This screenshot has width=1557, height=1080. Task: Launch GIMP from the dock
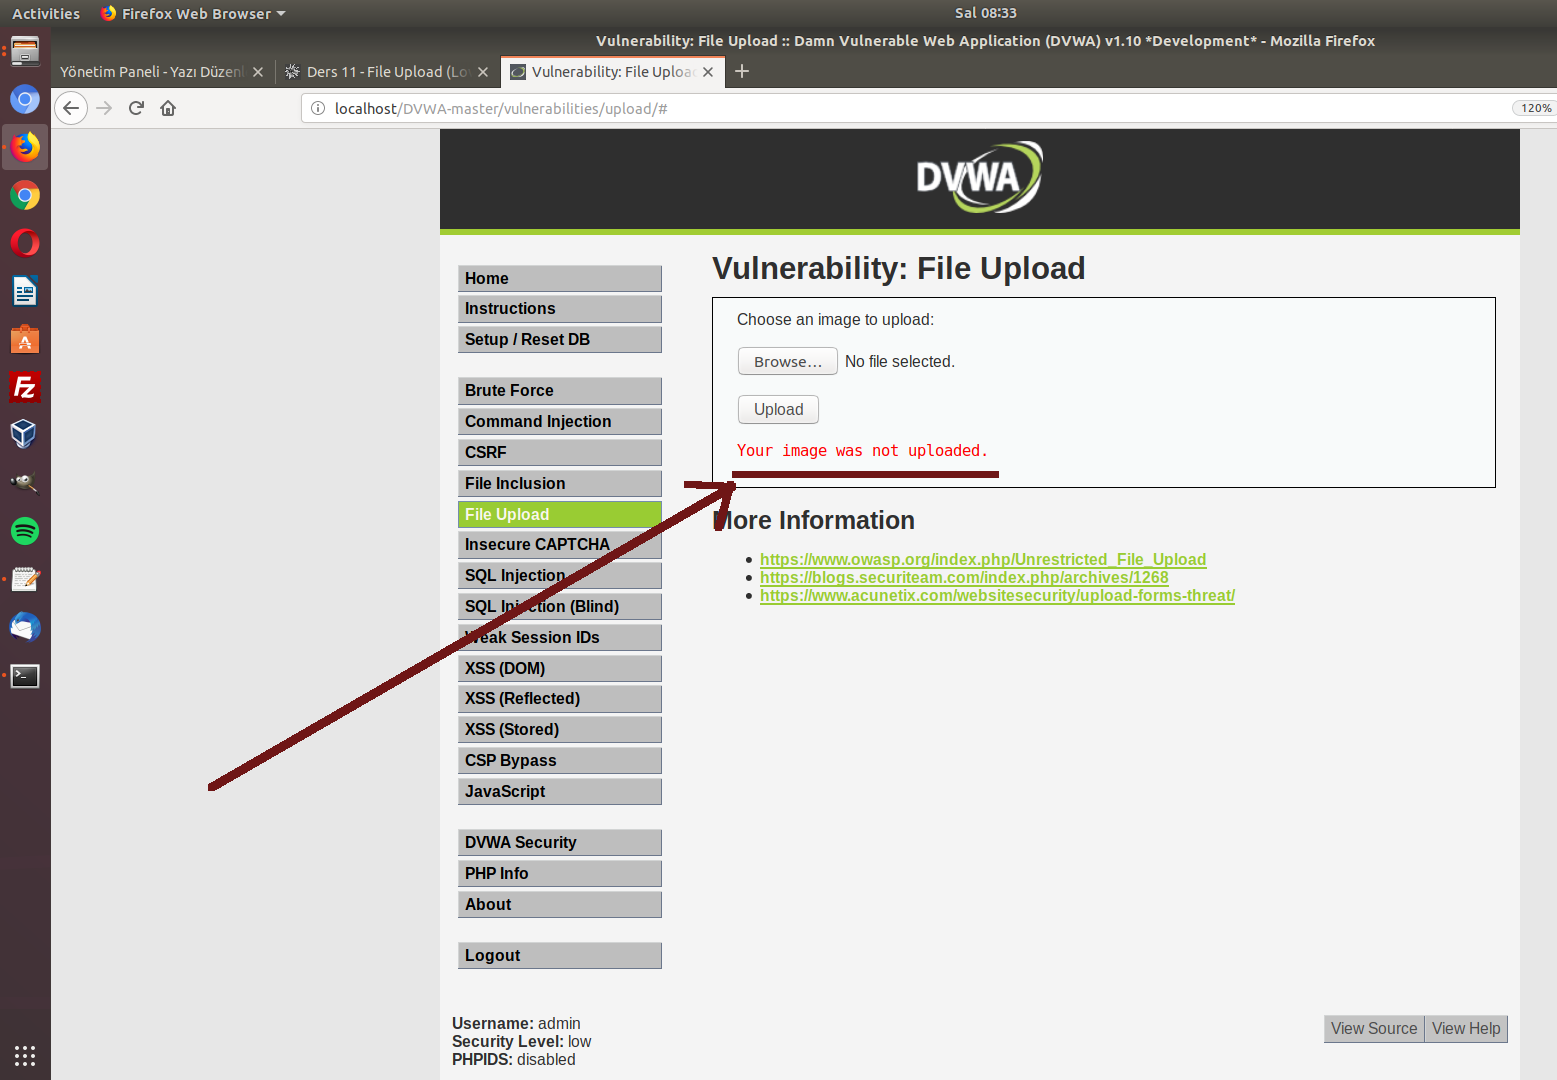[25, 482]
